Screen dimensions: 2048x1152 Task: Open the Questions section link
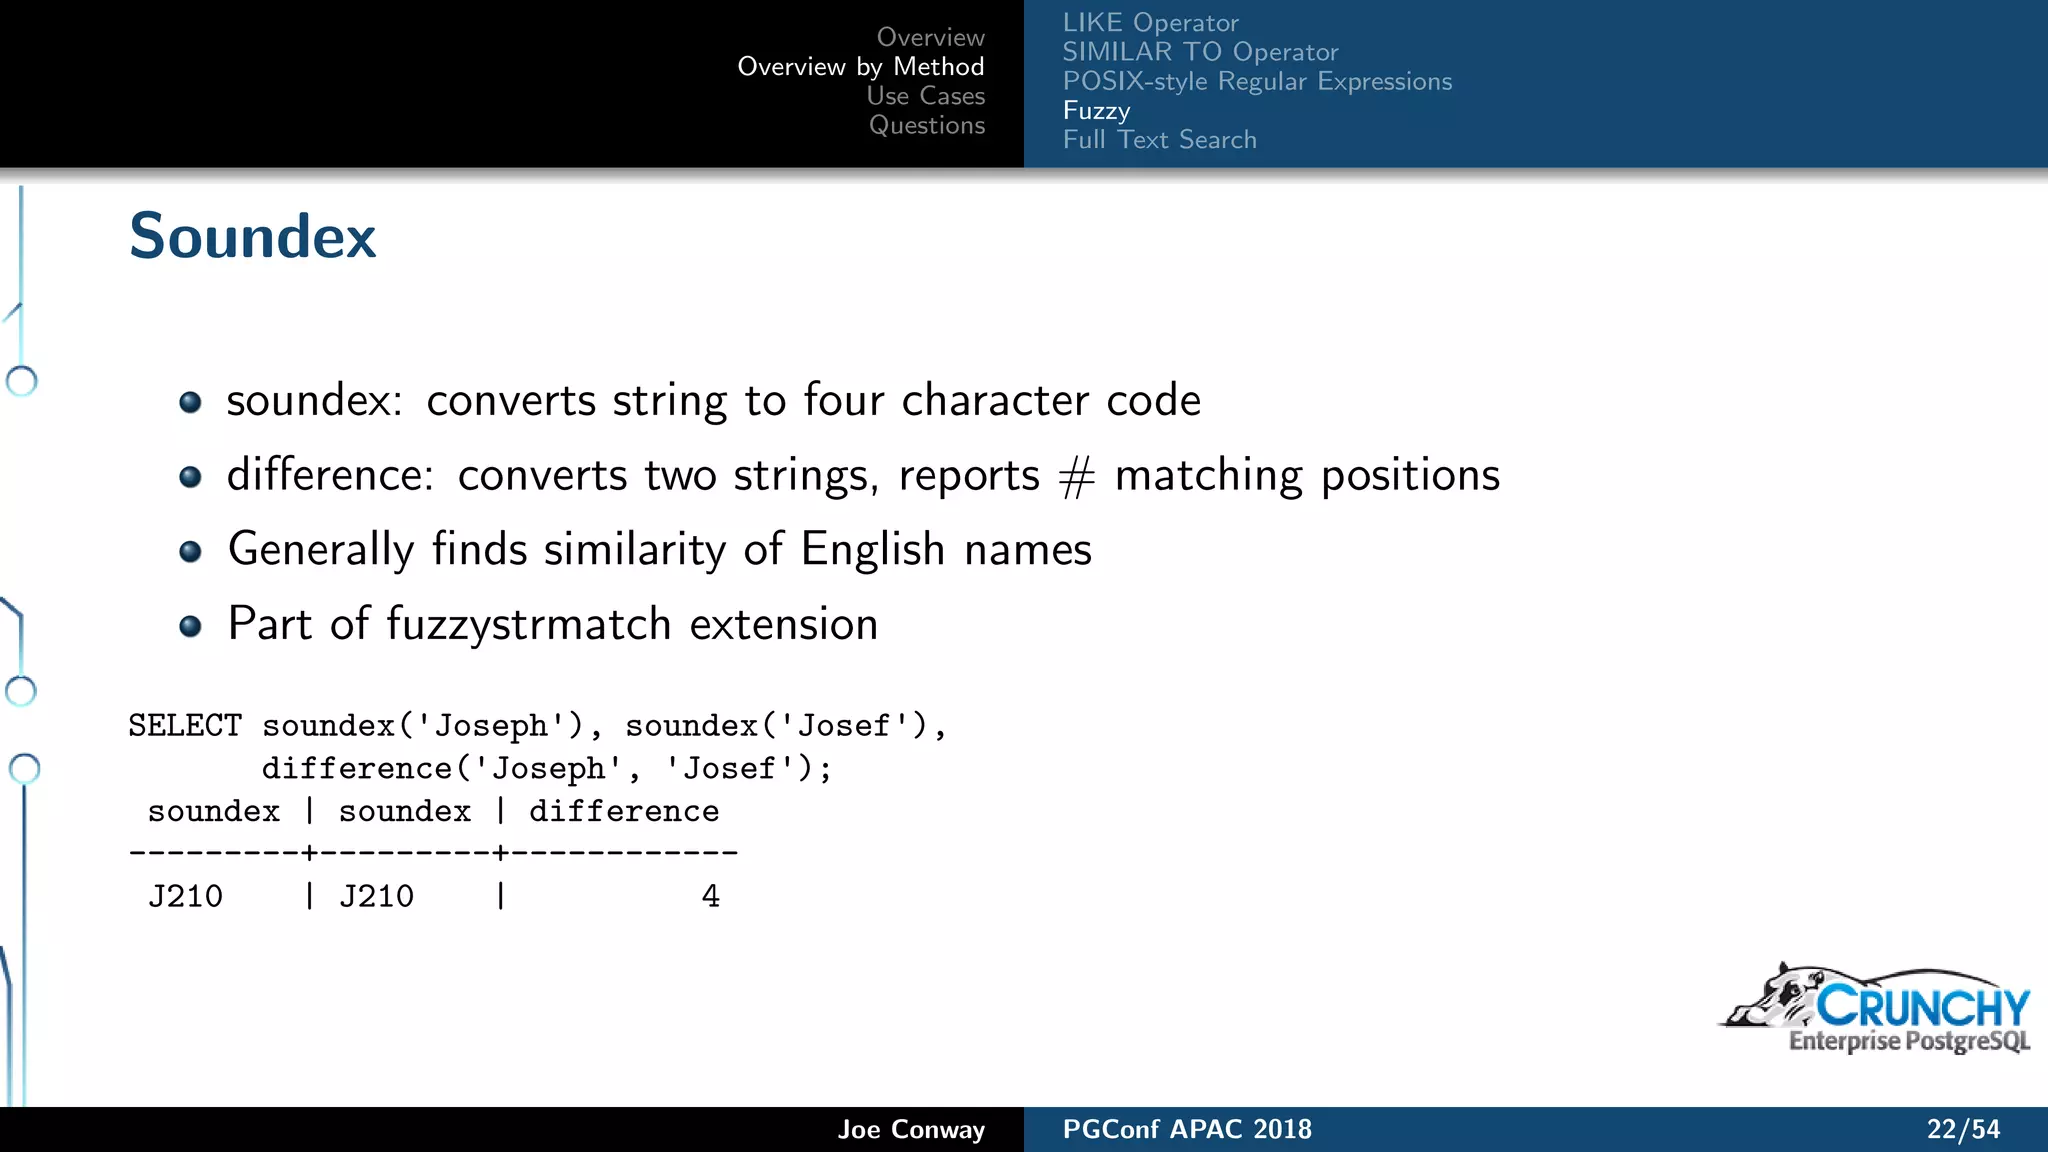927,125
